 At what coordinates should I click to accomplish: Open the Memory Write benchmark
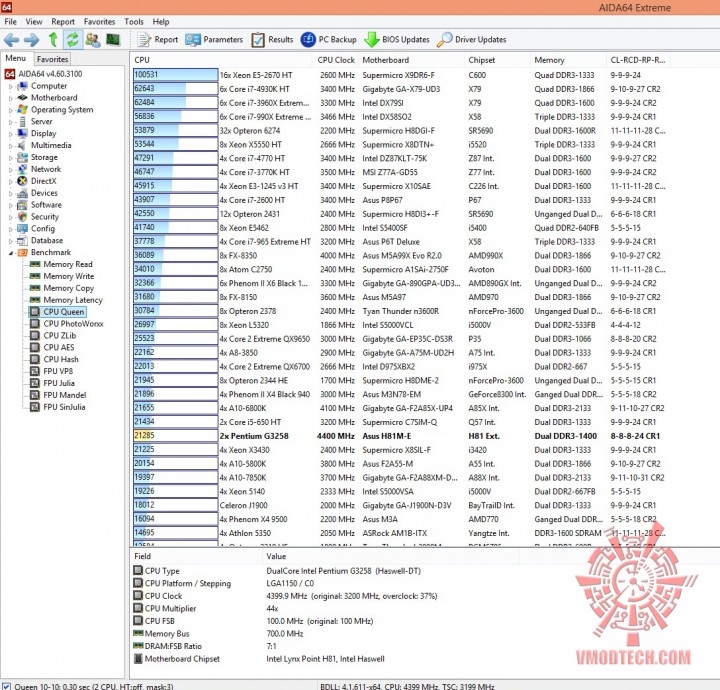[68, 276]
